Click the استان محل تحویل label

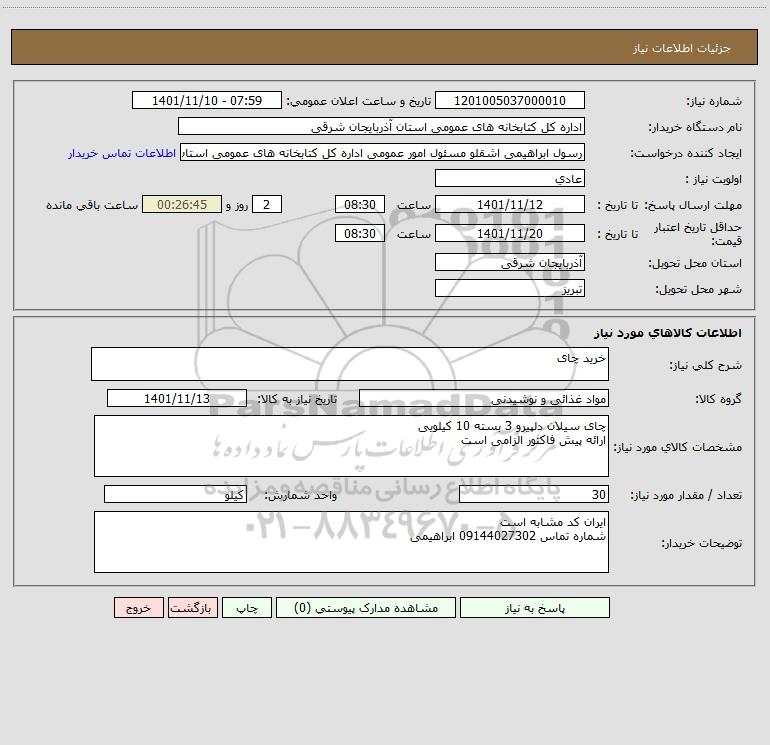[695, 264]
